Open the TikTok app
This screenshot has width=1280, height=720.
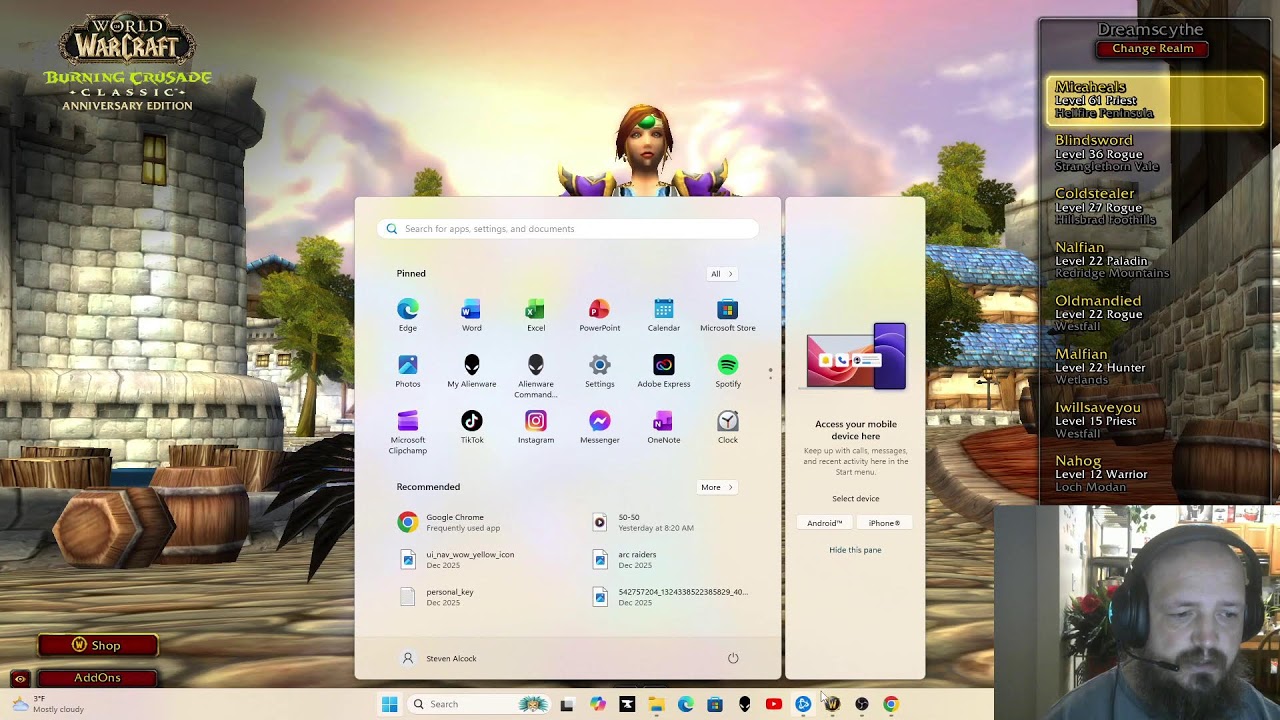click(471, 426)
